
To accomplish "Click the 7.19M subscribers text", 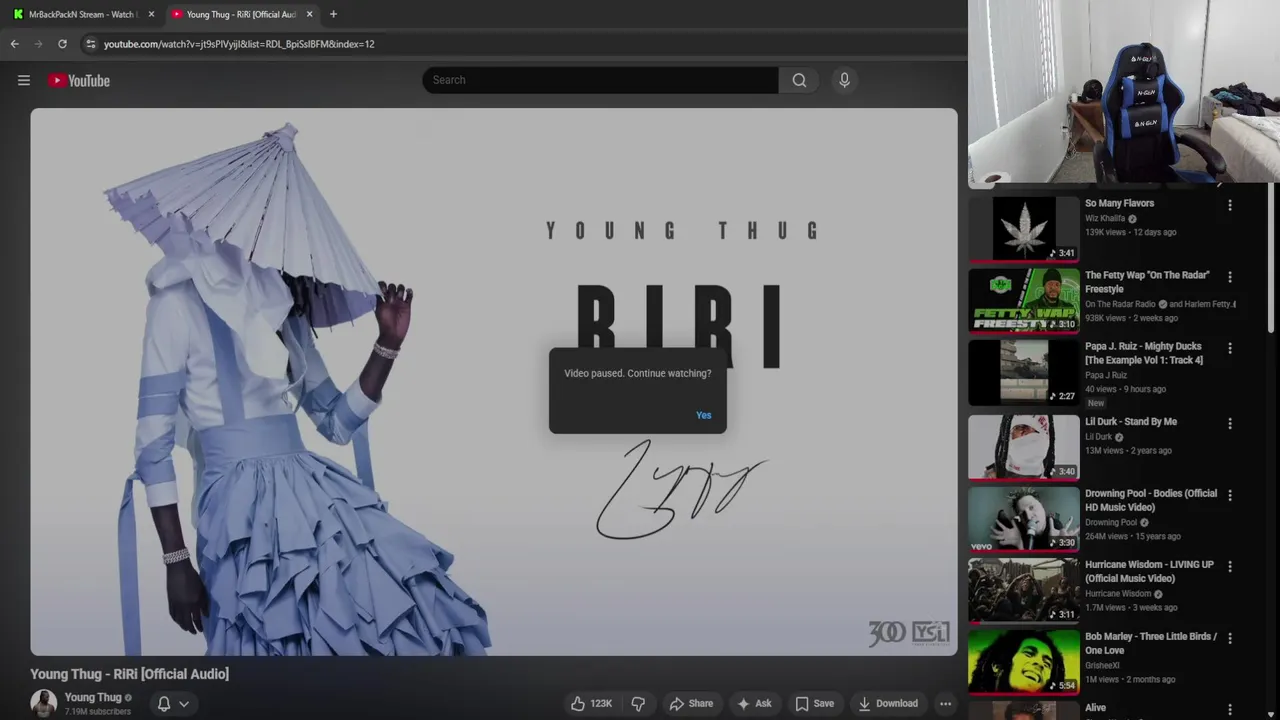I will pyautogui.click(x=98, y=712).
